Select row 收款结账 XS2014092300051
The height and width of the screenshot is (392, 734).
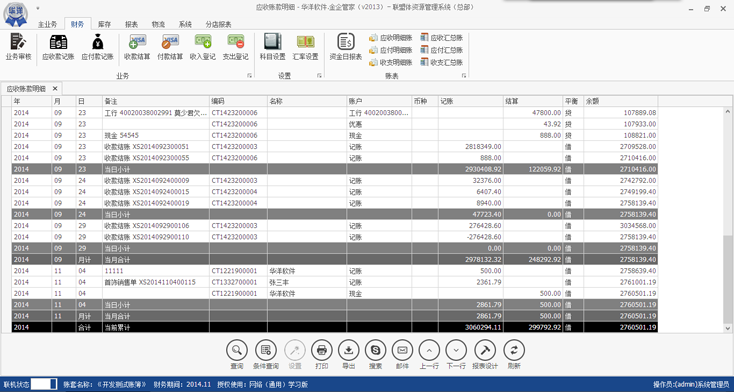pos(335,147)
